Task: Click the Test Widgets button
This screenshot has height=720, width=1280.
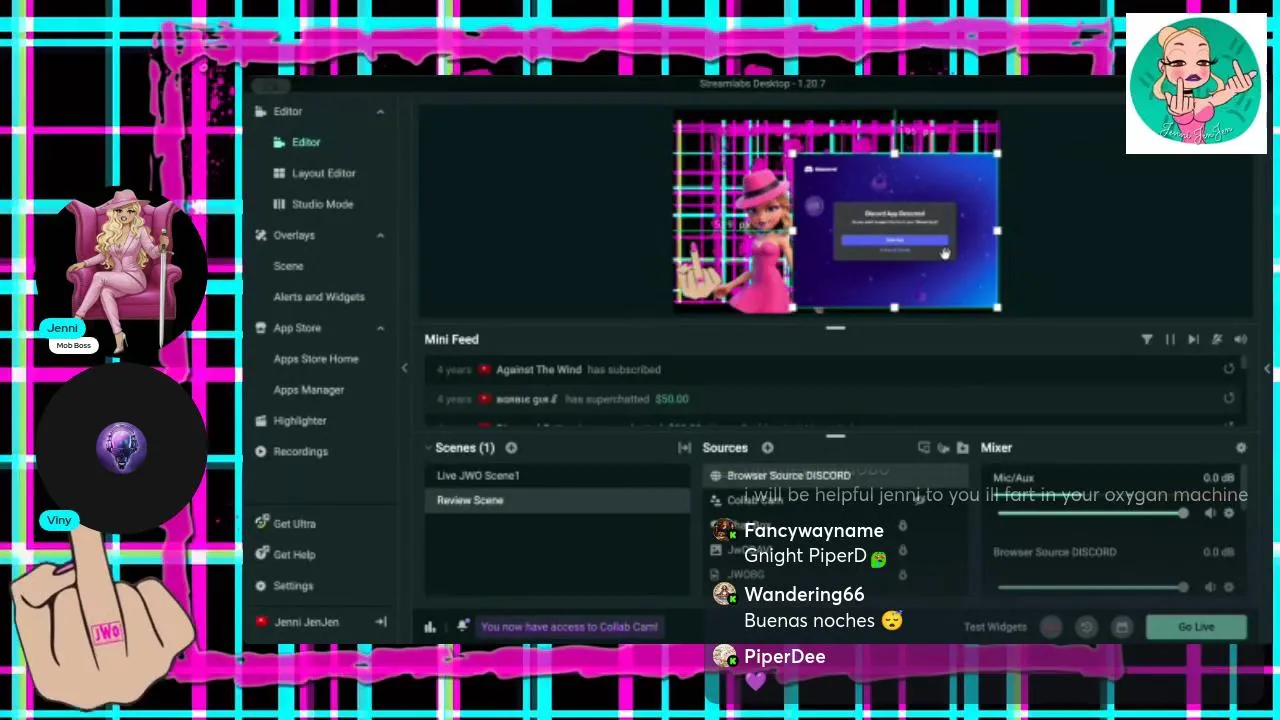Action: click(x=995, y=627)
